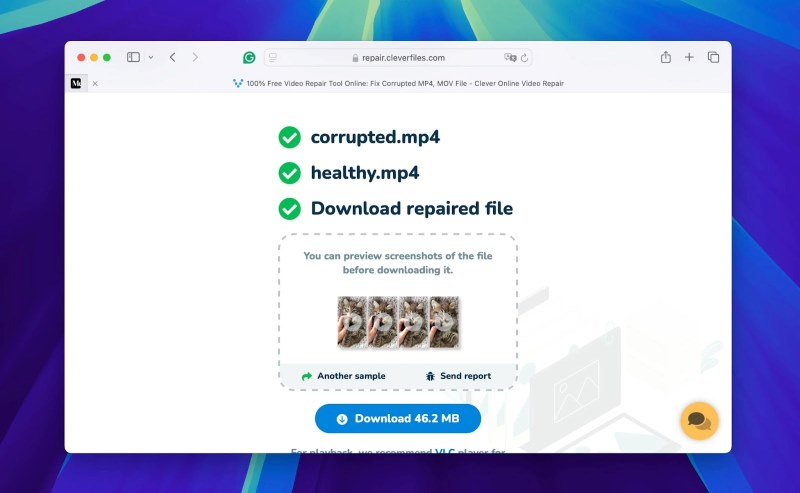The height and width of the screenshot is (493, 800).
Task: Reload the page with the refresh icon
Action: [x=524, y=58]
